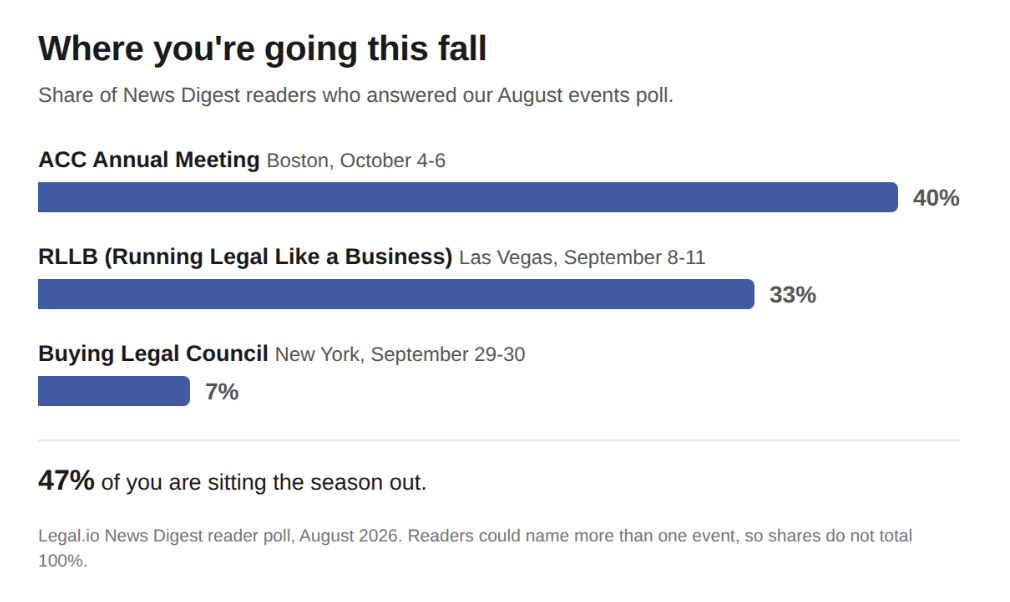The height and width of the screenshot is (602, 1010).
Task: Click the horizontal divider line
Action: pos(499,440)
